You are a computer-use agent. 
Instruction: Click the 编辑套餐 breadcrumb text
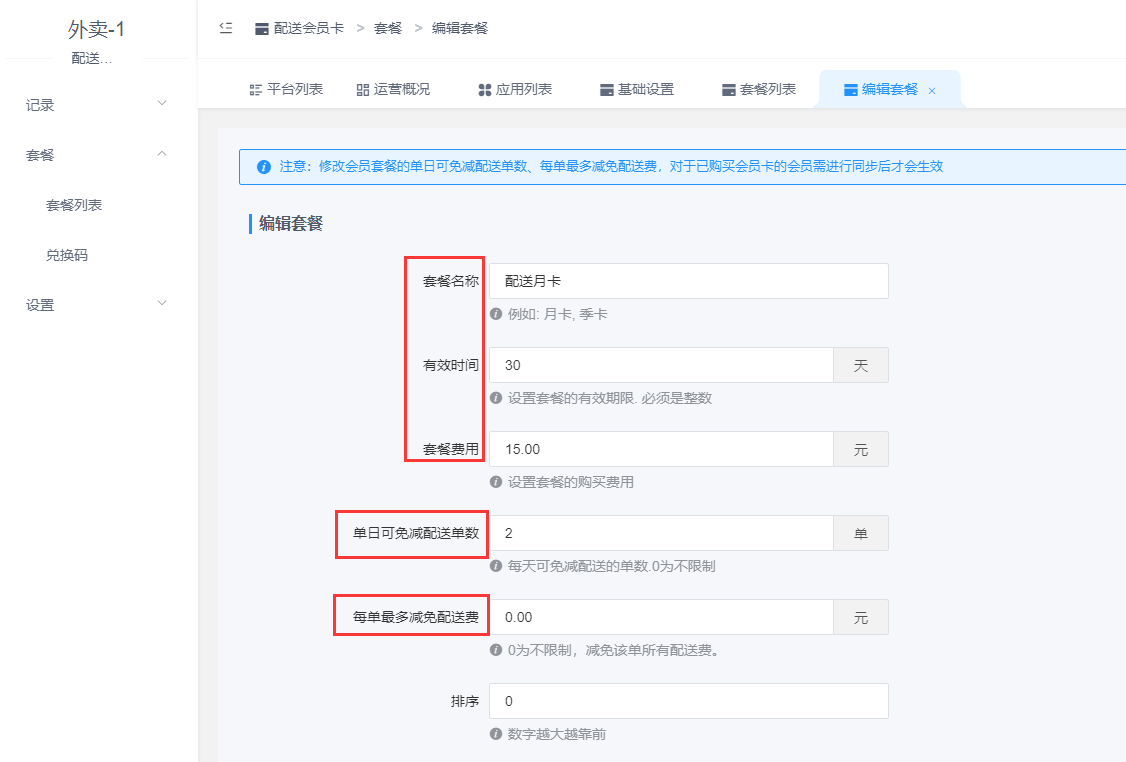(460, 29)
